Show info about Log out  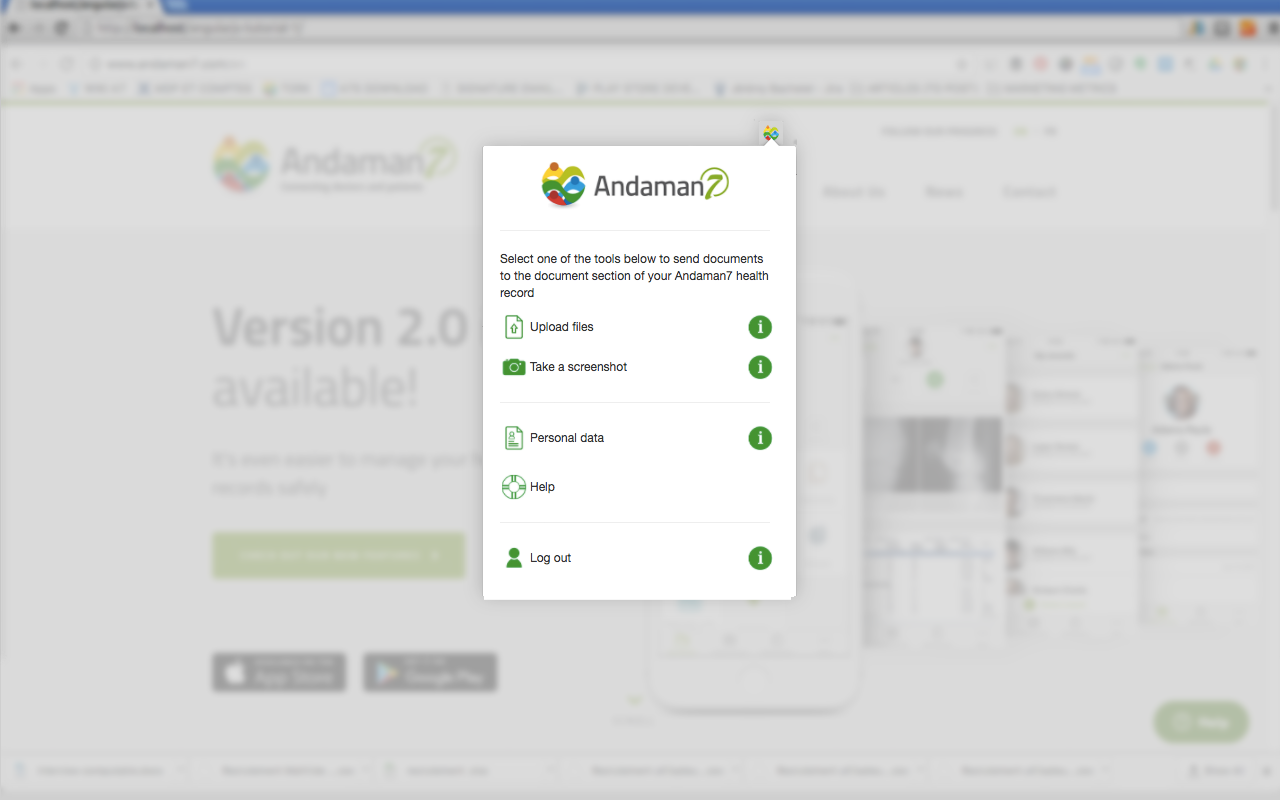tap(760, 558)
